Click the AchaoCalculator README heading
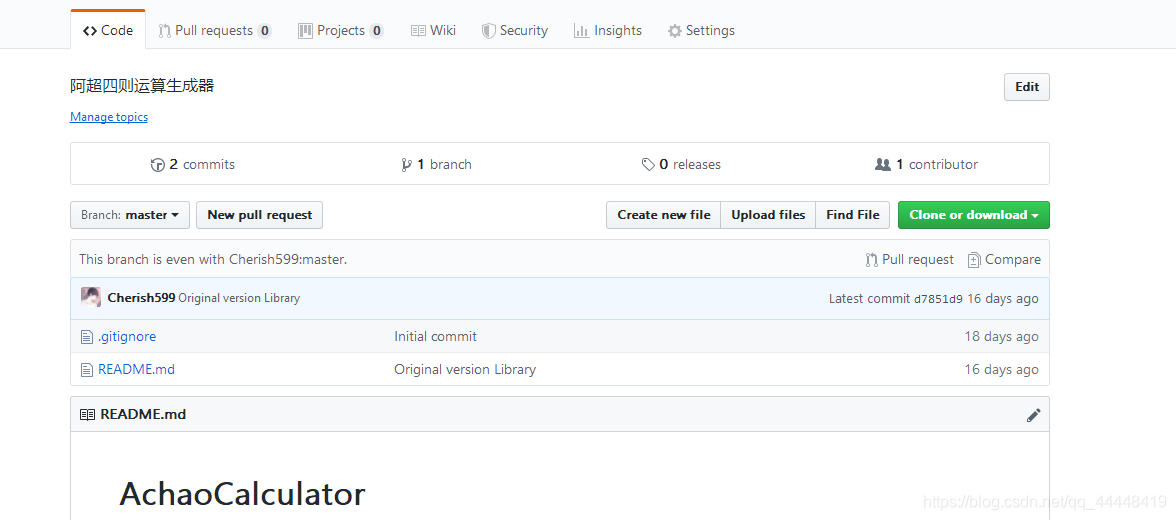Image resolution: width=1176 pixels, height=520 pixels. pos(242,494)
